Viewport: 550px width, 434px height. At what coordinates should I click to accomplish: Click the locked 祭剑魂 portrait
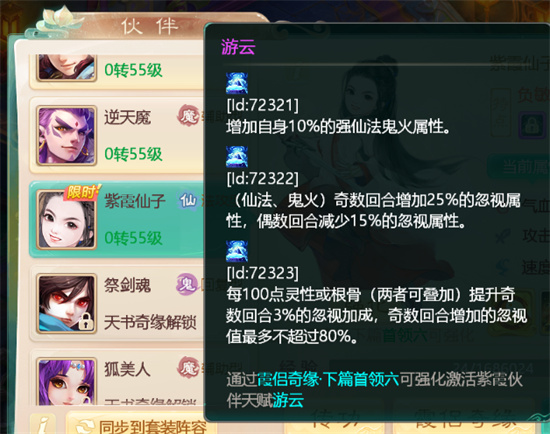(66, 303)
